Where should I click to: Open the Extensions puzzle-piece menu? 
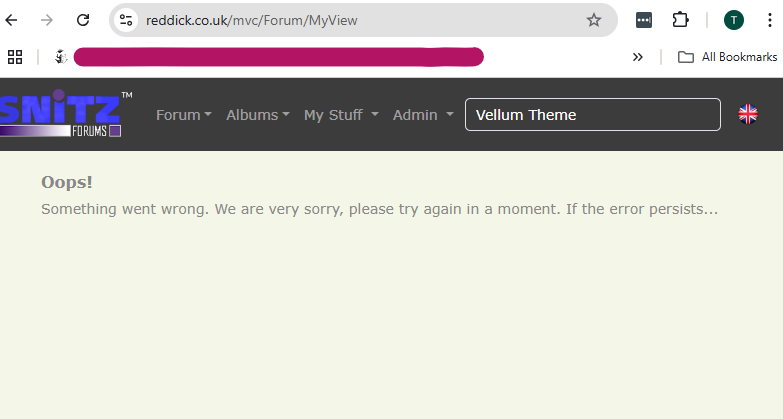681,20
